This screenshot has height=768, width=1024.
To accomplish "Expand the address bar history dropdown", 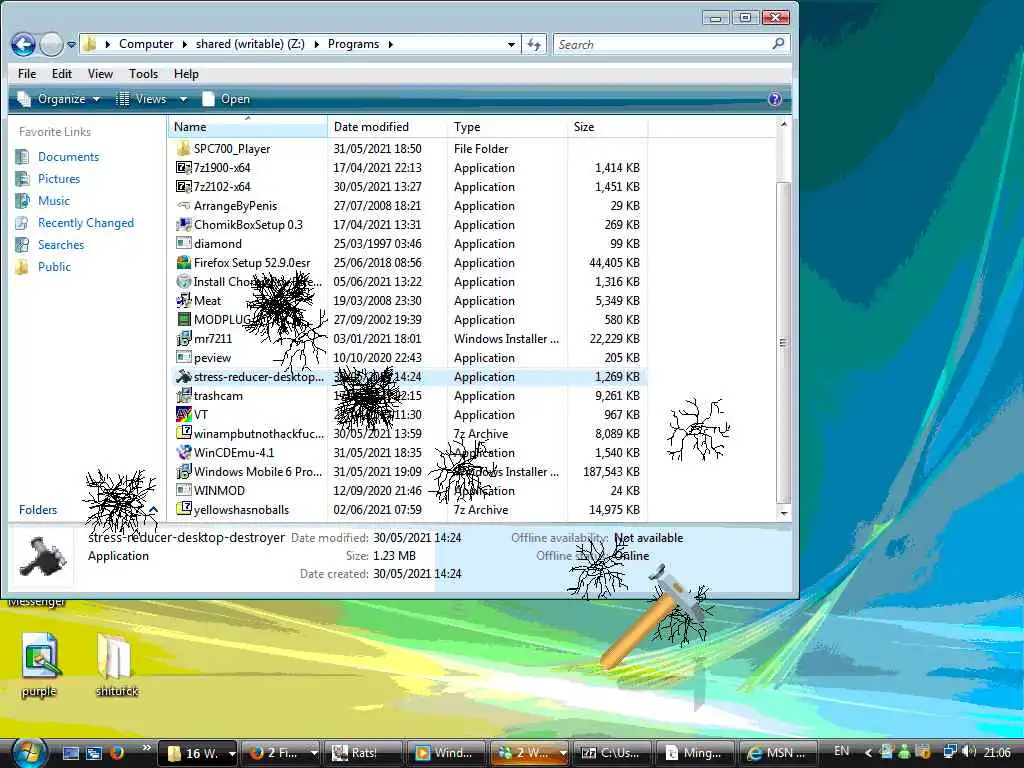I will point(511,44).
